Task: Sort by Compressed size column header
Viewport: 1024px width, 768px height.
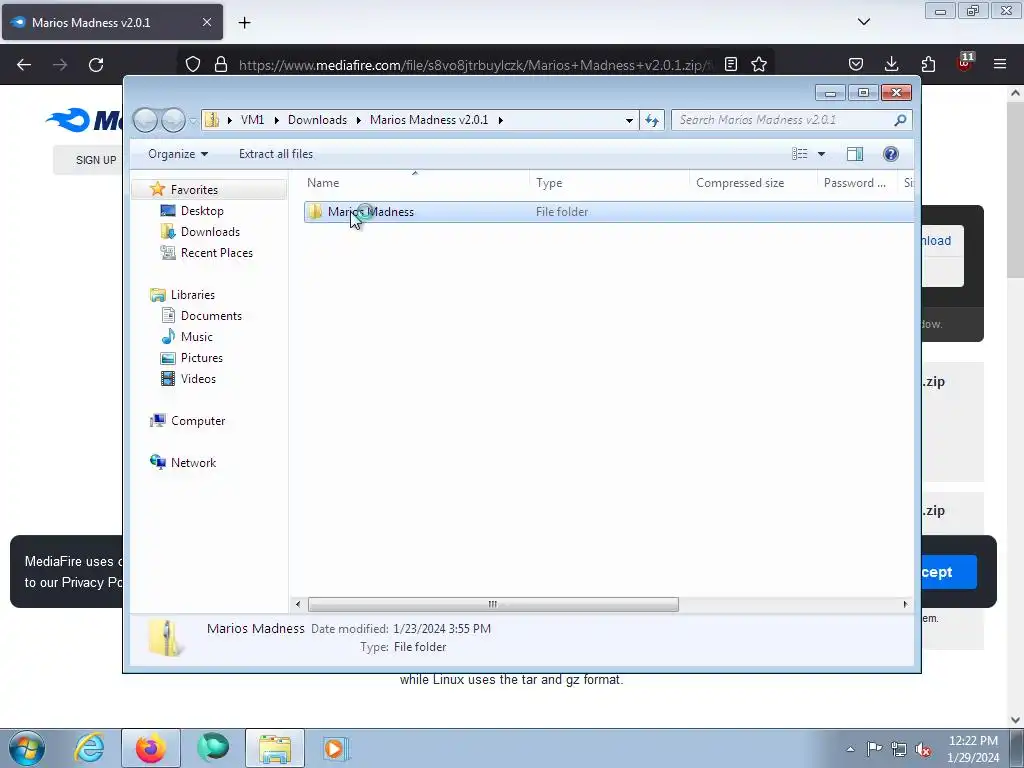Action: (754, 183)
